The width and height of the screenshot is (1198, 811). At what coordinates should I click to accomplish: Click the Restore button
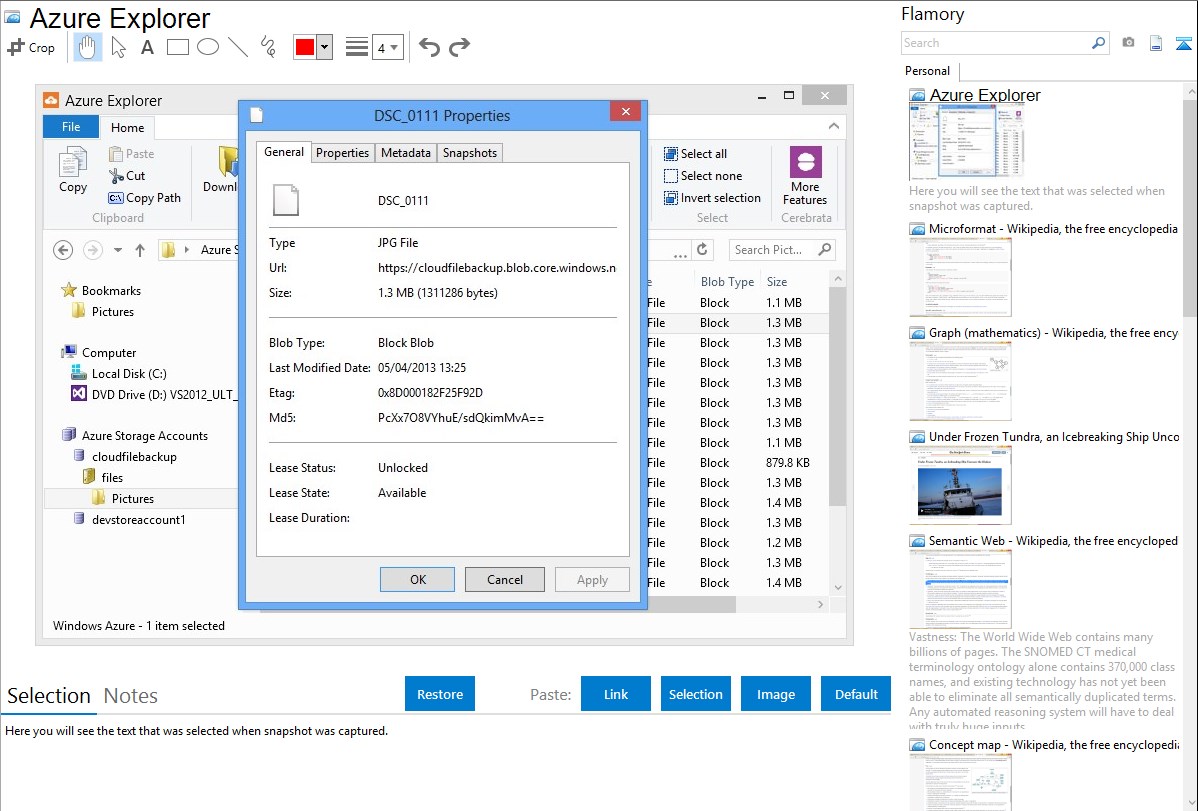coord(440,694)
